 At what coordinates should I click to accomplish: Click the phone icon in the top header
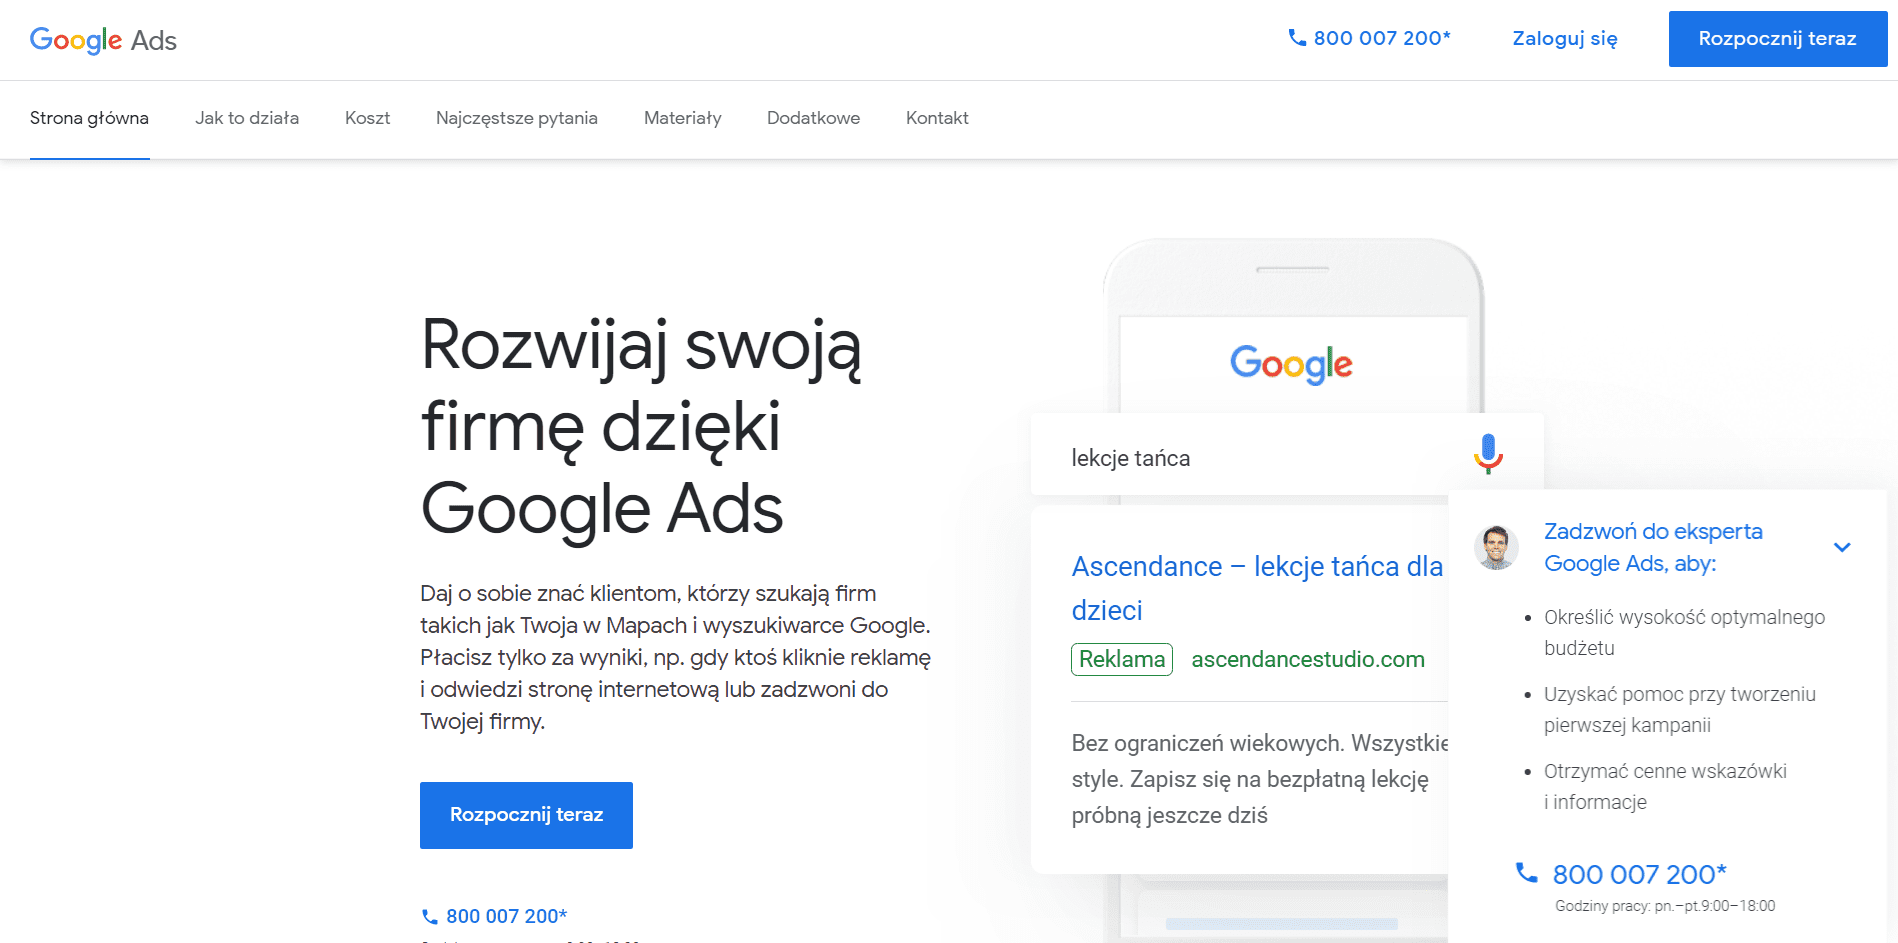1296,37
